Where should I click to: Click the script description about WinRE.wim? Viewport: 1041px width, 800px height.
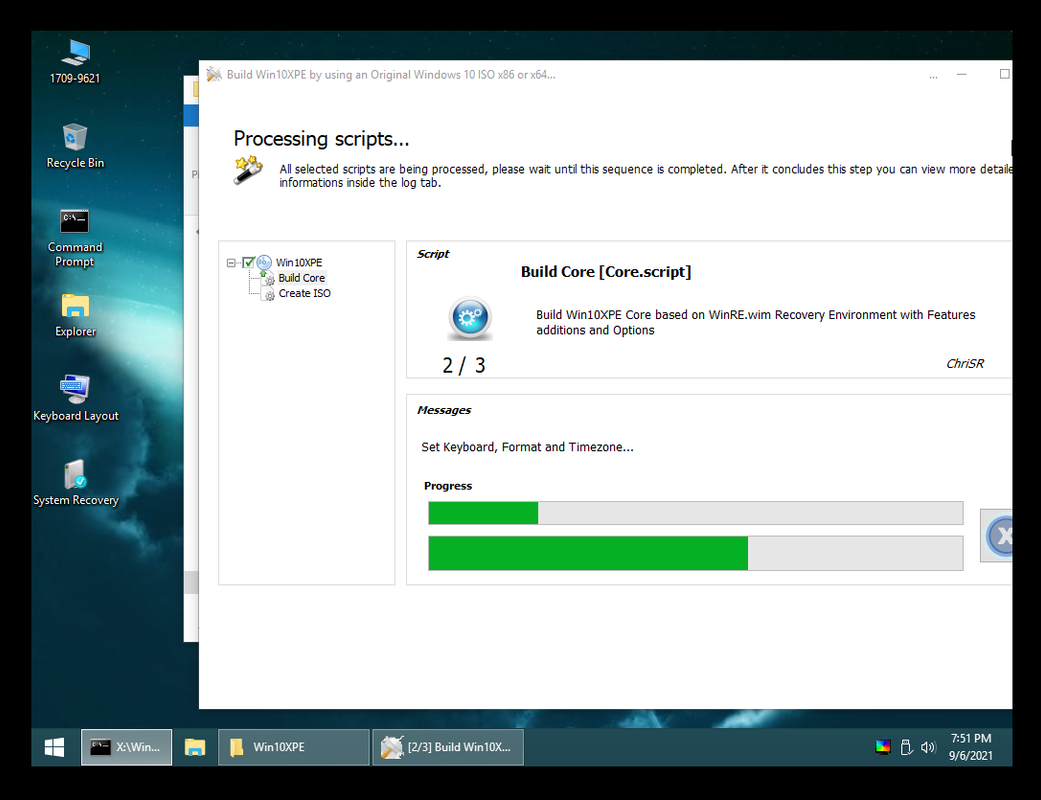756,323
